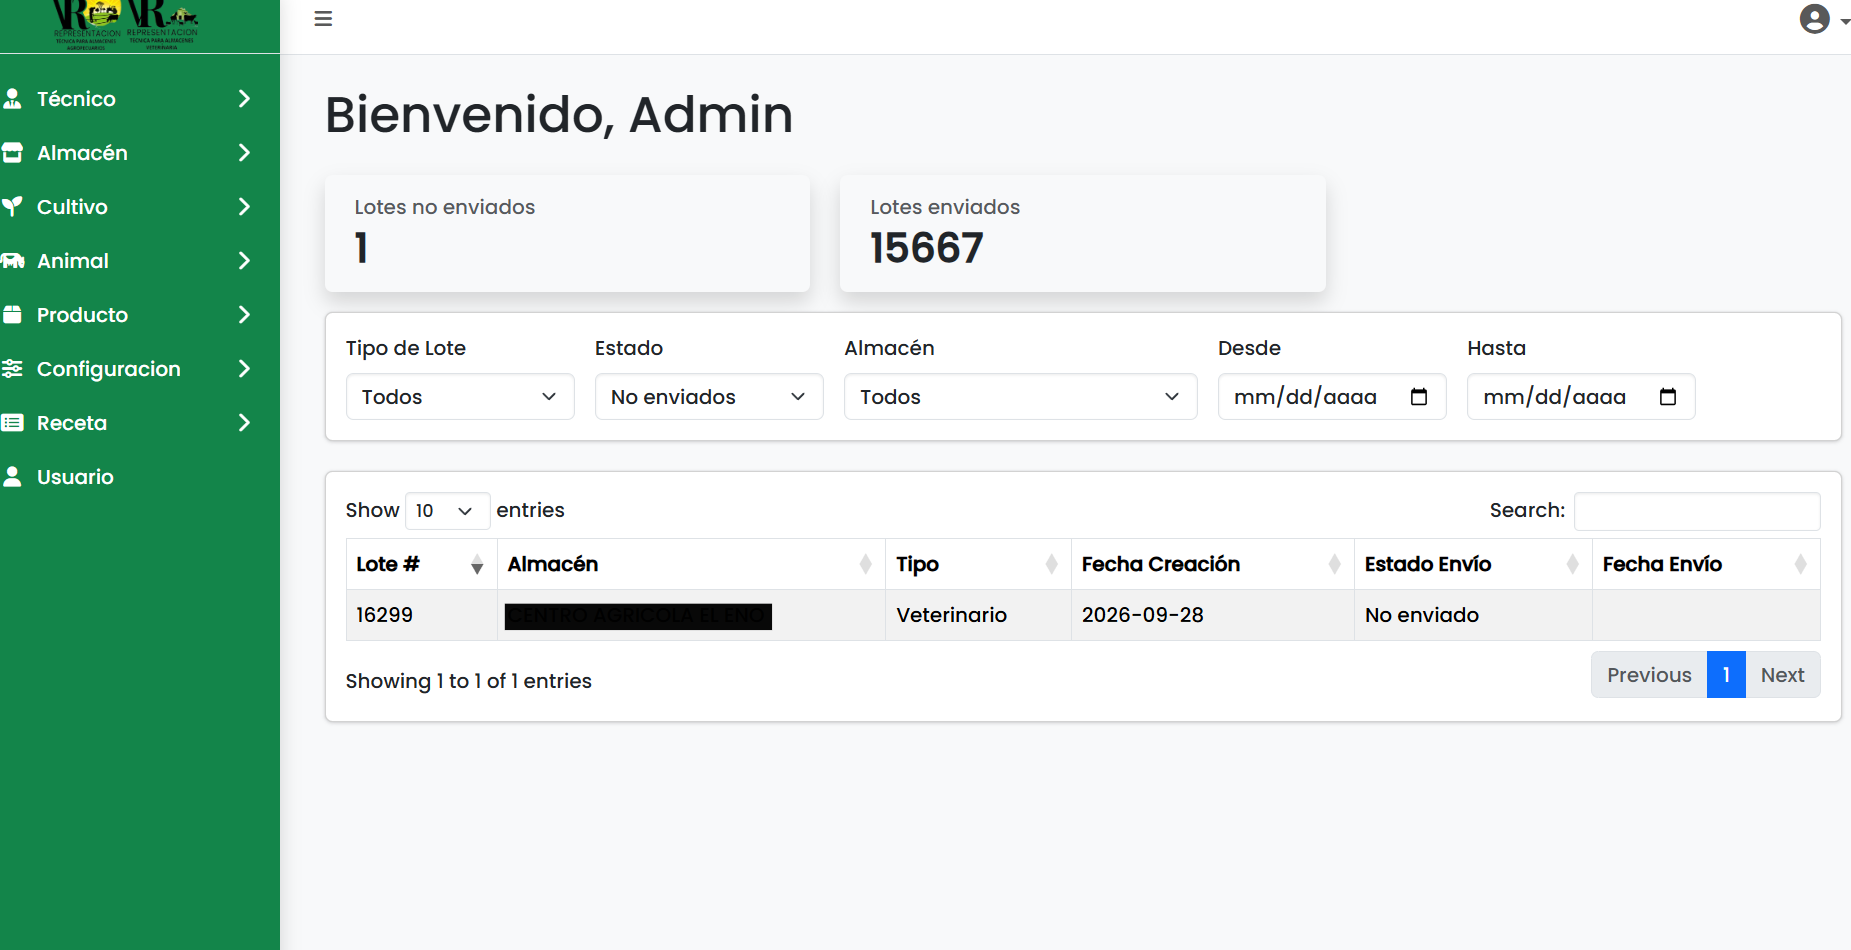
Task: Click the Técnico person icon
Action: (12, 99)
